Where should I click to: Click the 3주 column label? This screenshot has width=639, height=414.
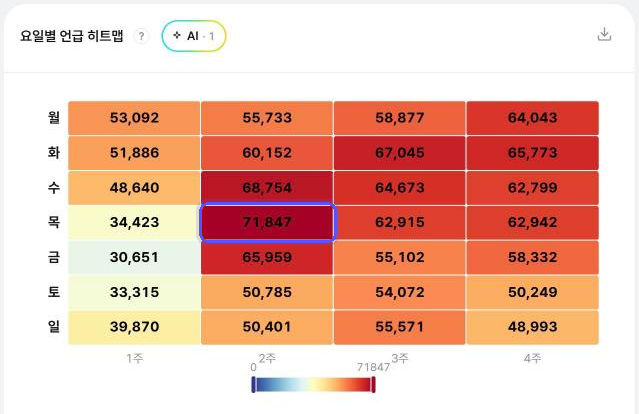[400, 358]
